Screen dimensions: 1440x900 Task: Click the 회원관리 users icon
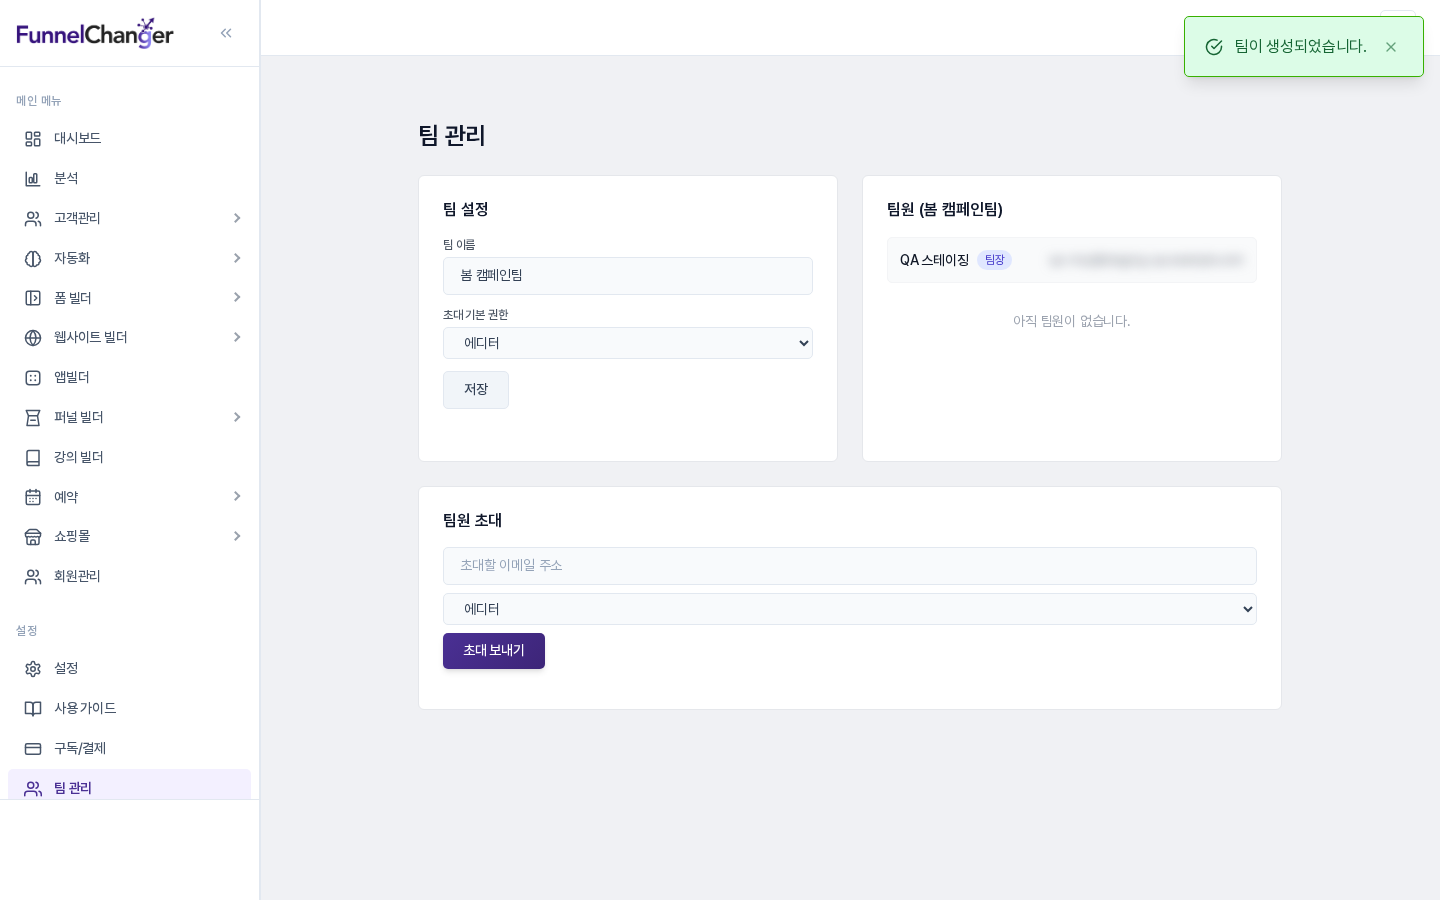pyautogui.click(x=33, y=577)
